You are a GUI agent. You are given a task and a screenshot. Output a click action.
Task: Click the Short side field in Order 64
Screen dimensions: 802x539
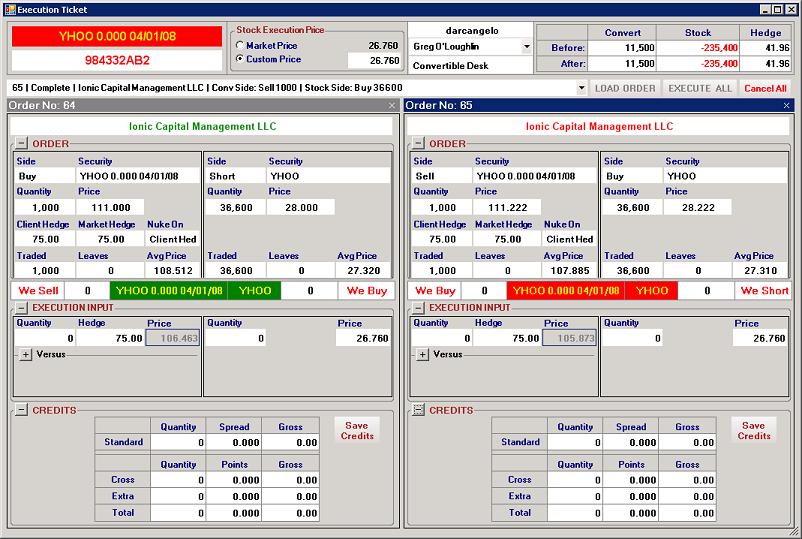[x=235, y=176]
